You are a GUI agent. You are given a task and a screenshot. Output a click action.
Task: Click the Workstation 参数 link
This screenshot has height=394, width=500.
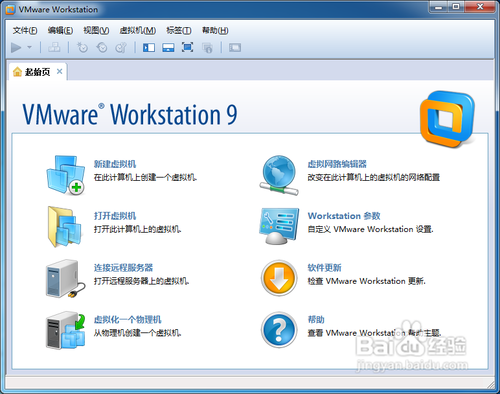344,216
